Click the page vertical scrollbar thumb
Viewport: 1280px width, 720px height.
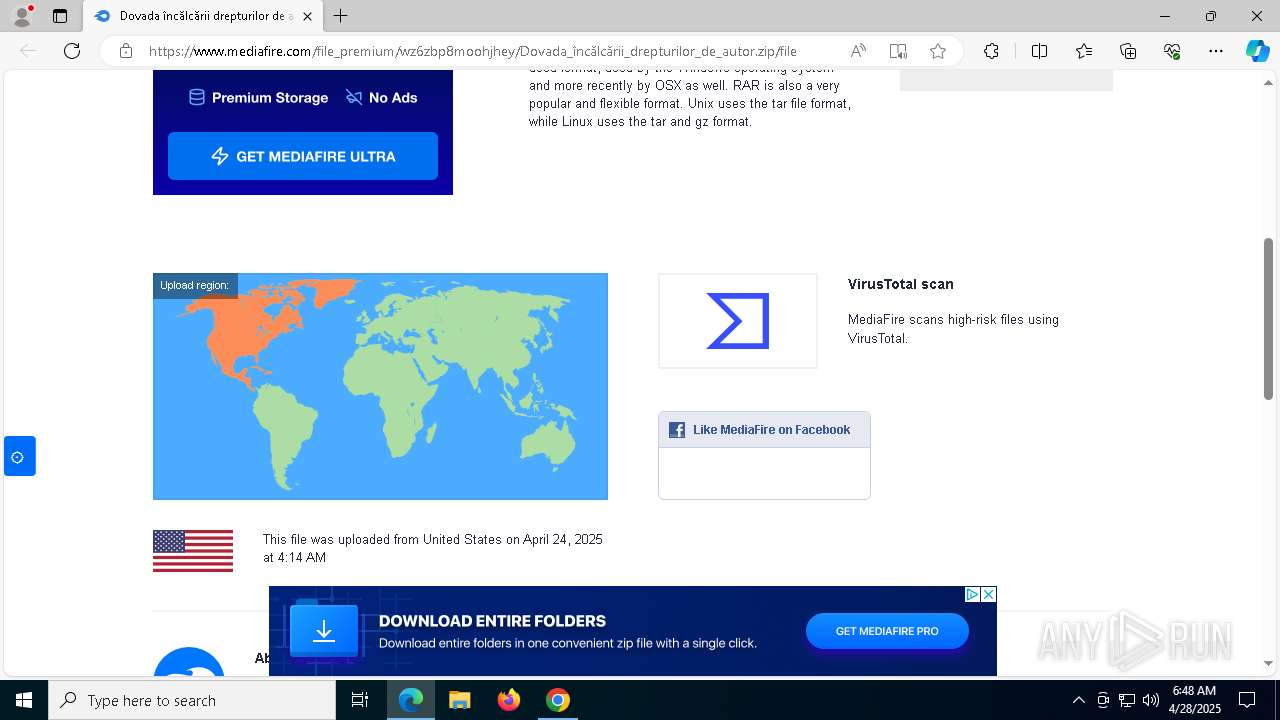1268,318
